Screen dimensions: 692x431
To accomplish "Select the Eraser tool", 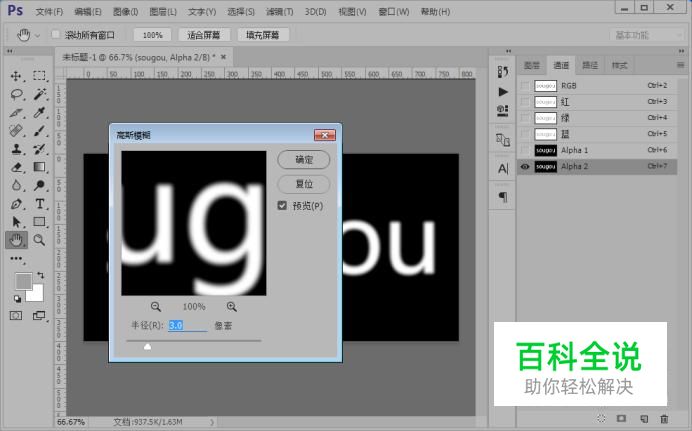I will tap(16, 167).
